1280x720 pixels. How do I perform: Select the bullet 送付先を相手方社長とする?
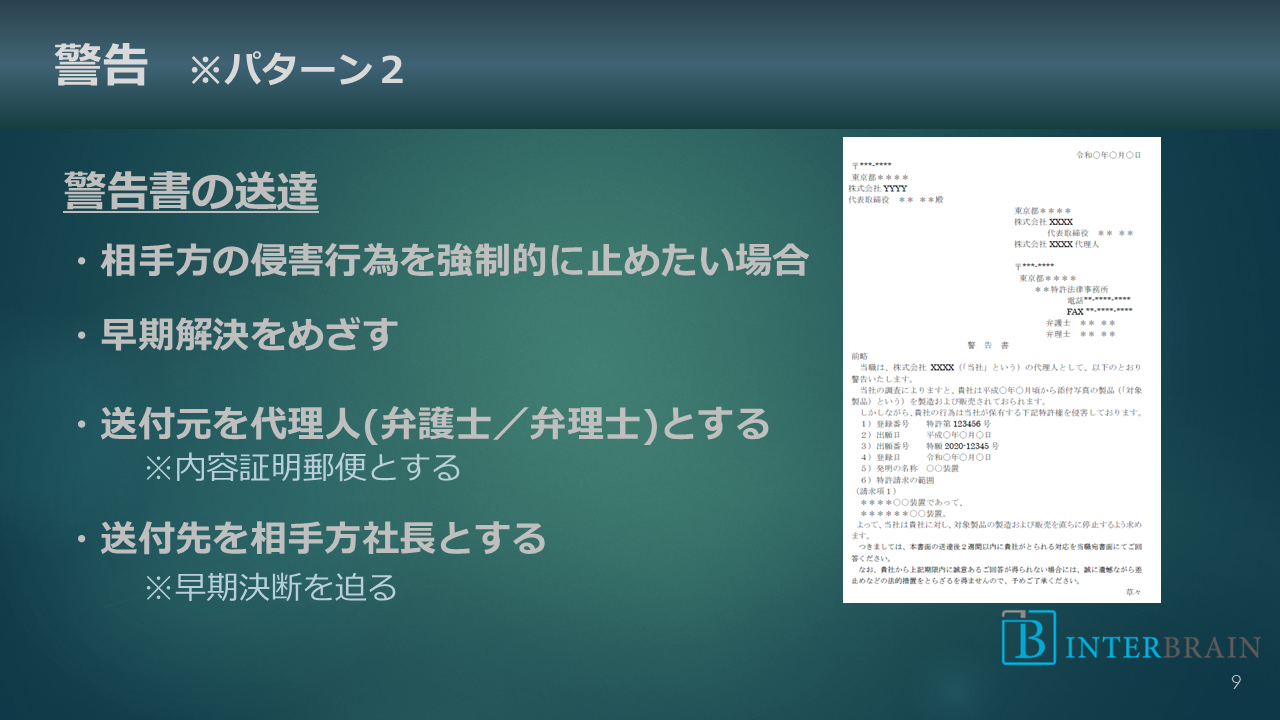(x=322, y=539)
